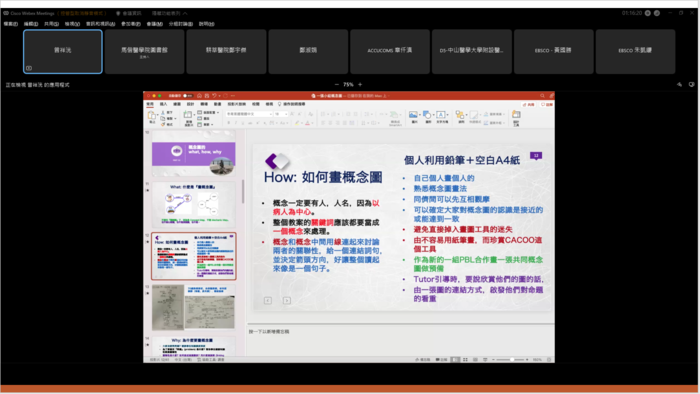Click the text highlight color pen icon
The width and height of the screenshot is (700, 394).
296,123
